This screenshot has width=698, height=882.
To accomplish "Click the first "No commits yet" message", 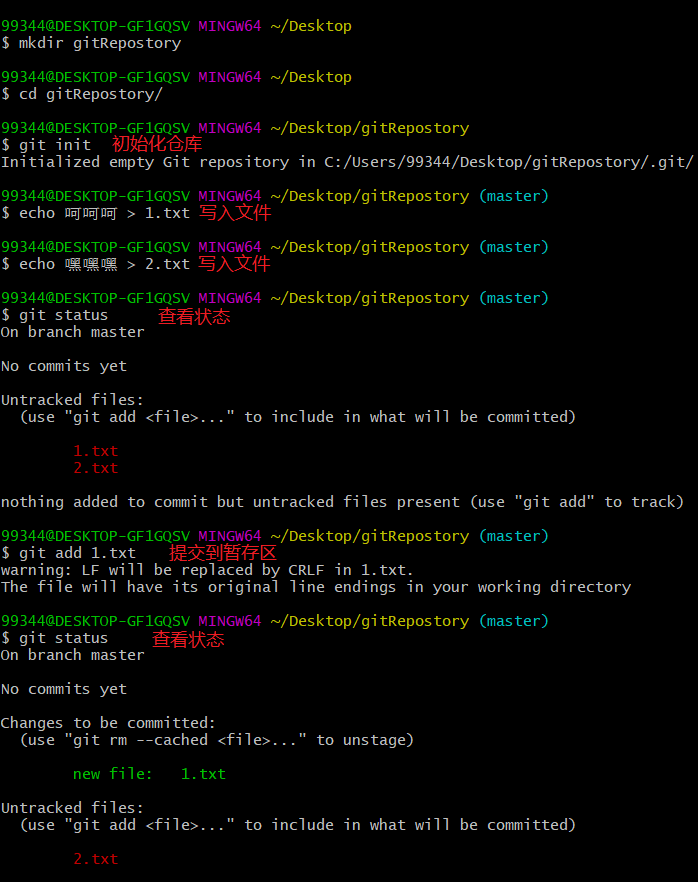I will [x=64, y=366].
